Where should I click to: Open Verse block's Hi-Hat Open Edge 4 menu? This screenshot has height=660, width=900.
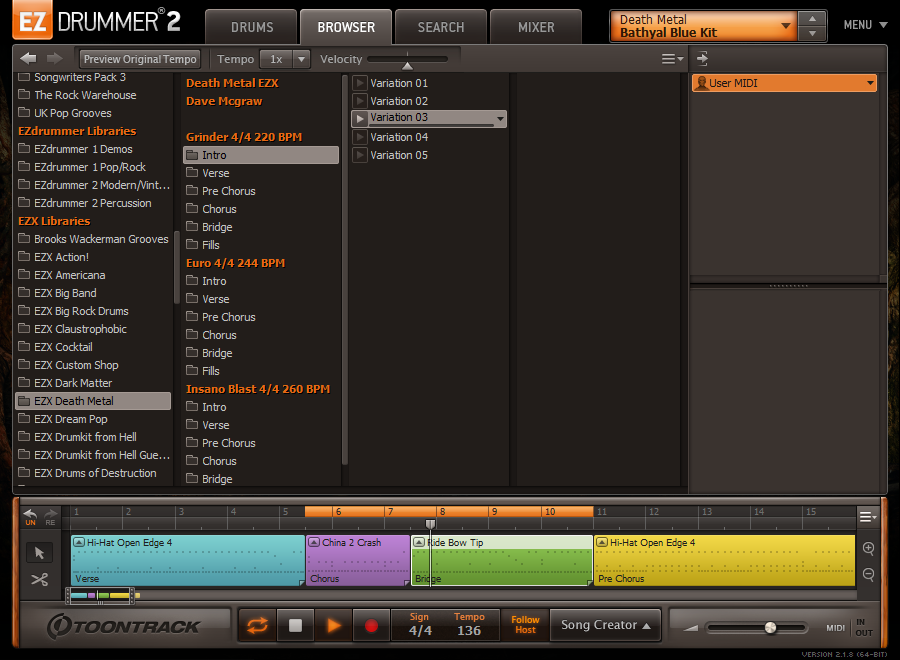coord(79,542)
